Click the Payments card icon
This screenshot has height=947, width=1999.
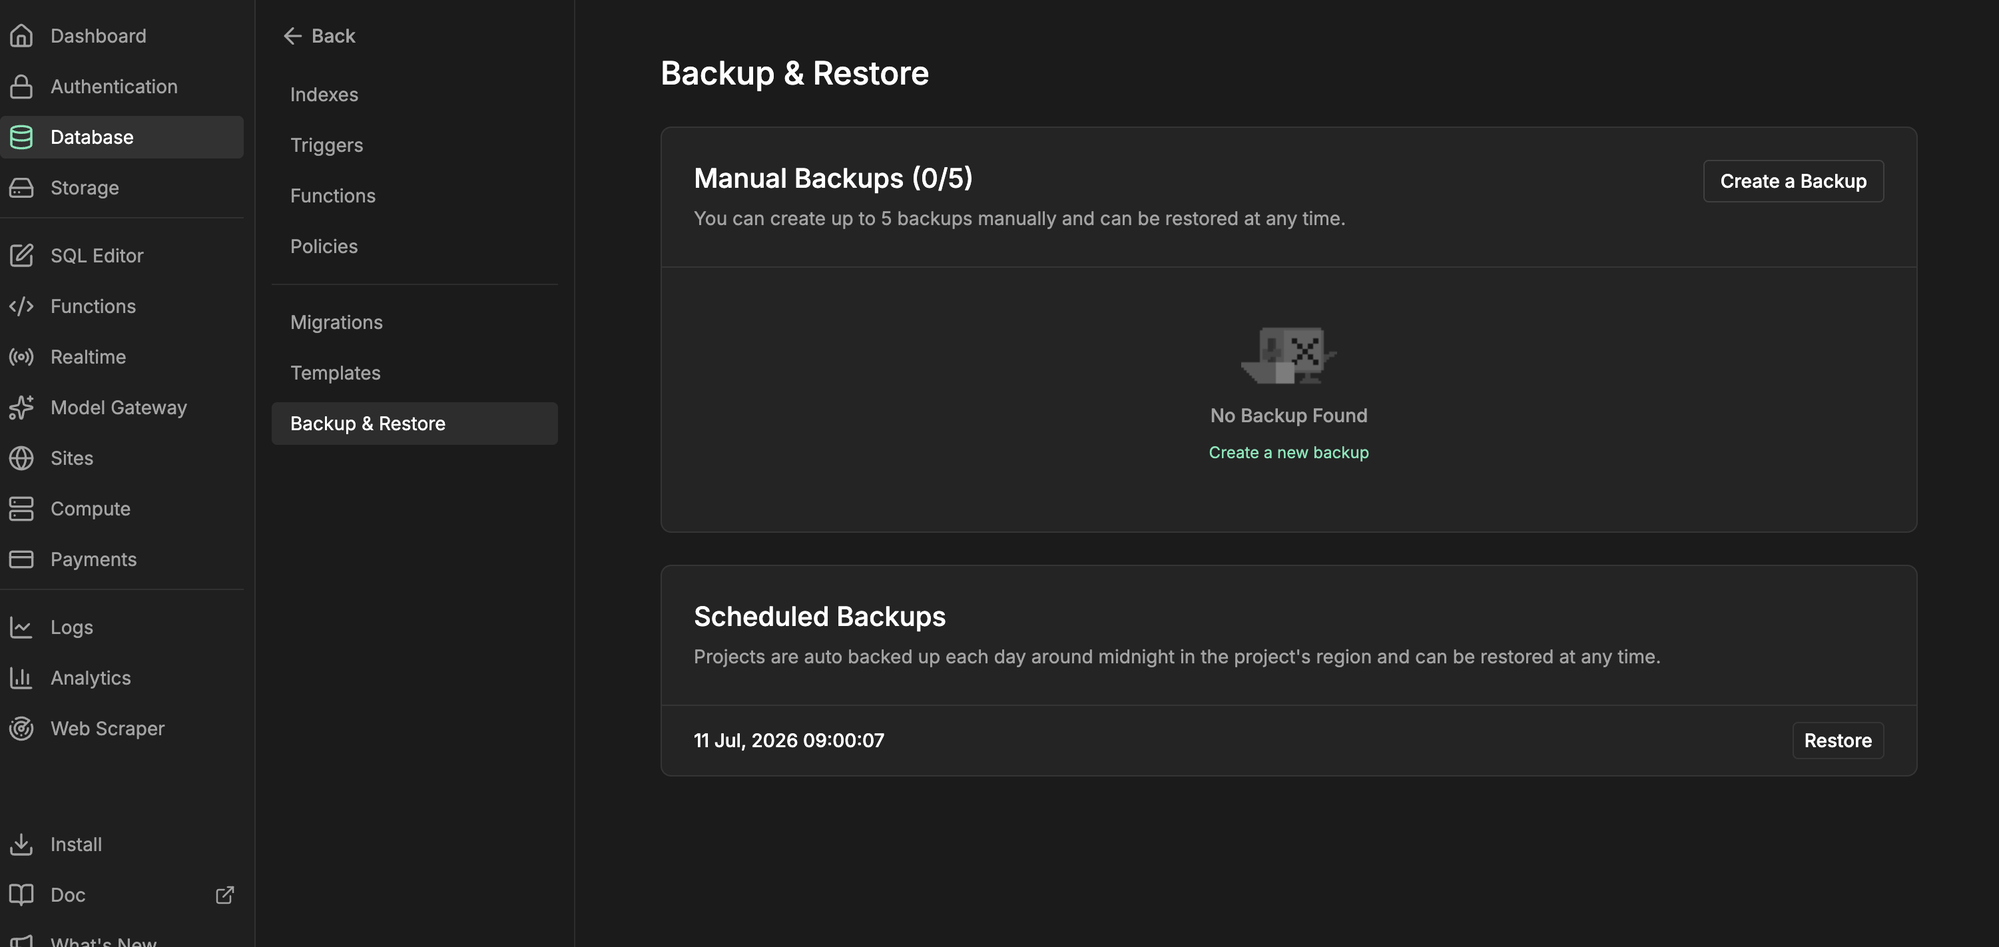click(21, 559)
